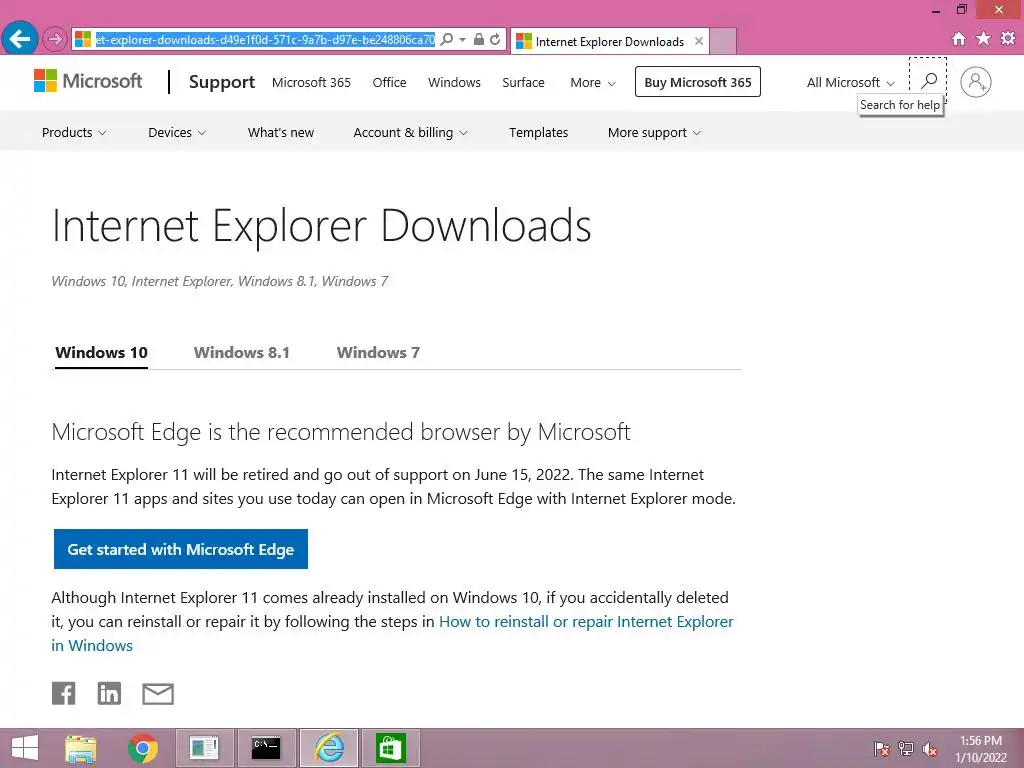Image resolution: width=1024 pixels, height=768 pixels.
Task: Open Favorites star icon
Action: click(983, 39)
